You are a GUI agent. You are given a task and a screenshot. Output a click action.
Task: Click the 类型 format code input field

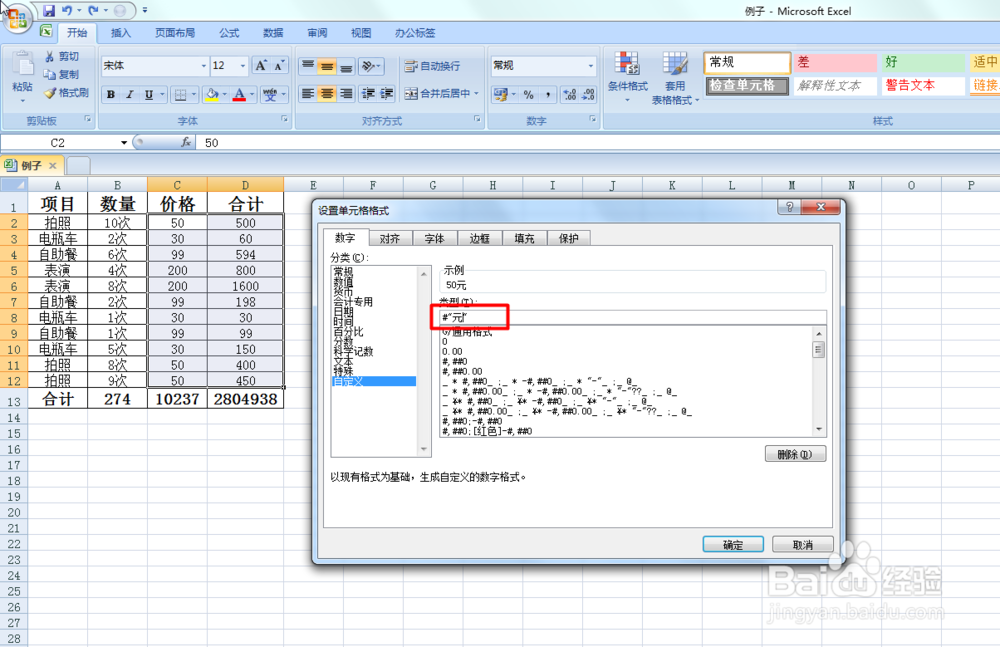coord(633,318)
